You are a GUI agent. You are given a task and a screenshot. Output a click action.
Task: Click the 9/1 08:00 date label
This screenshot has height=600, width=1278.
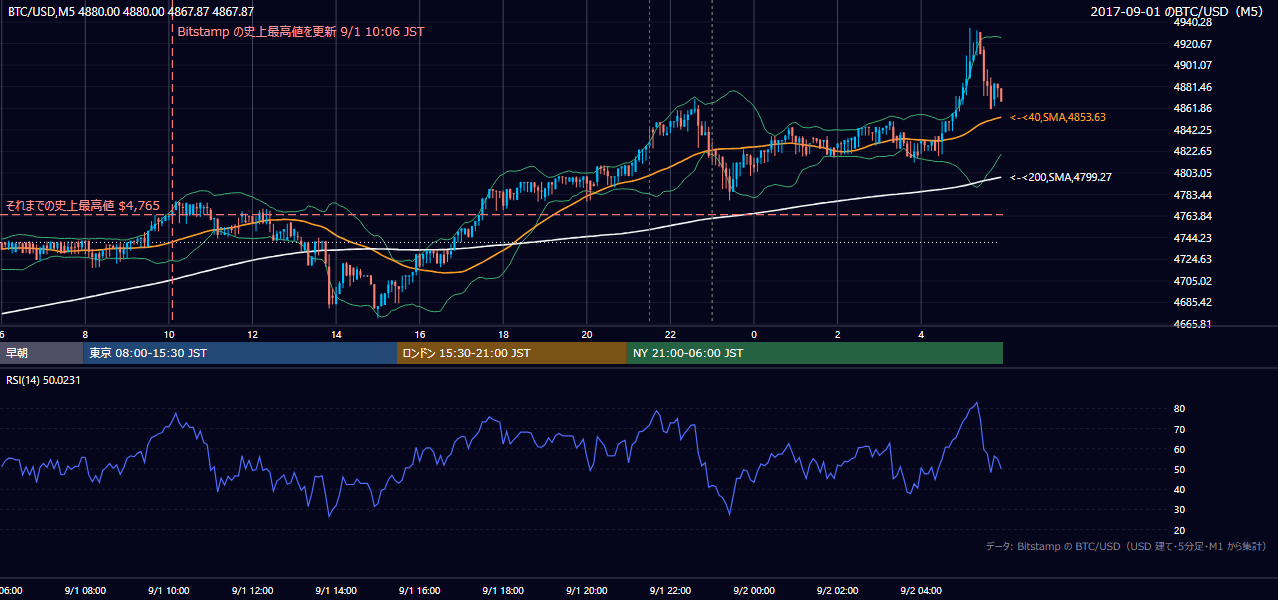(x=85, y=591)
